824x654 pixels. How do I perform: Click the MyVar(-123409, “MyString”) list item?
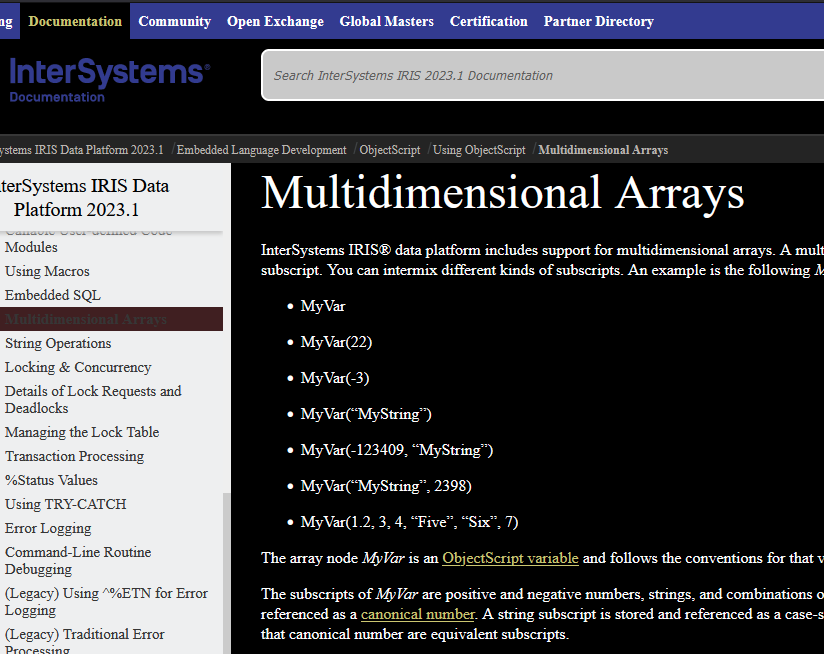pos(397,450)
